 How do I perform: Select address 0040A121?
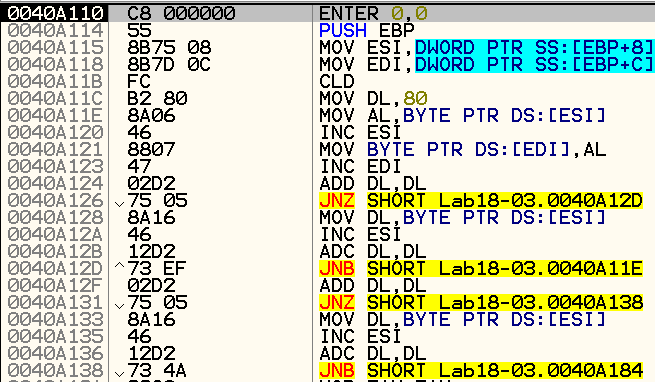pyautogui.click(x=55, y=150)
